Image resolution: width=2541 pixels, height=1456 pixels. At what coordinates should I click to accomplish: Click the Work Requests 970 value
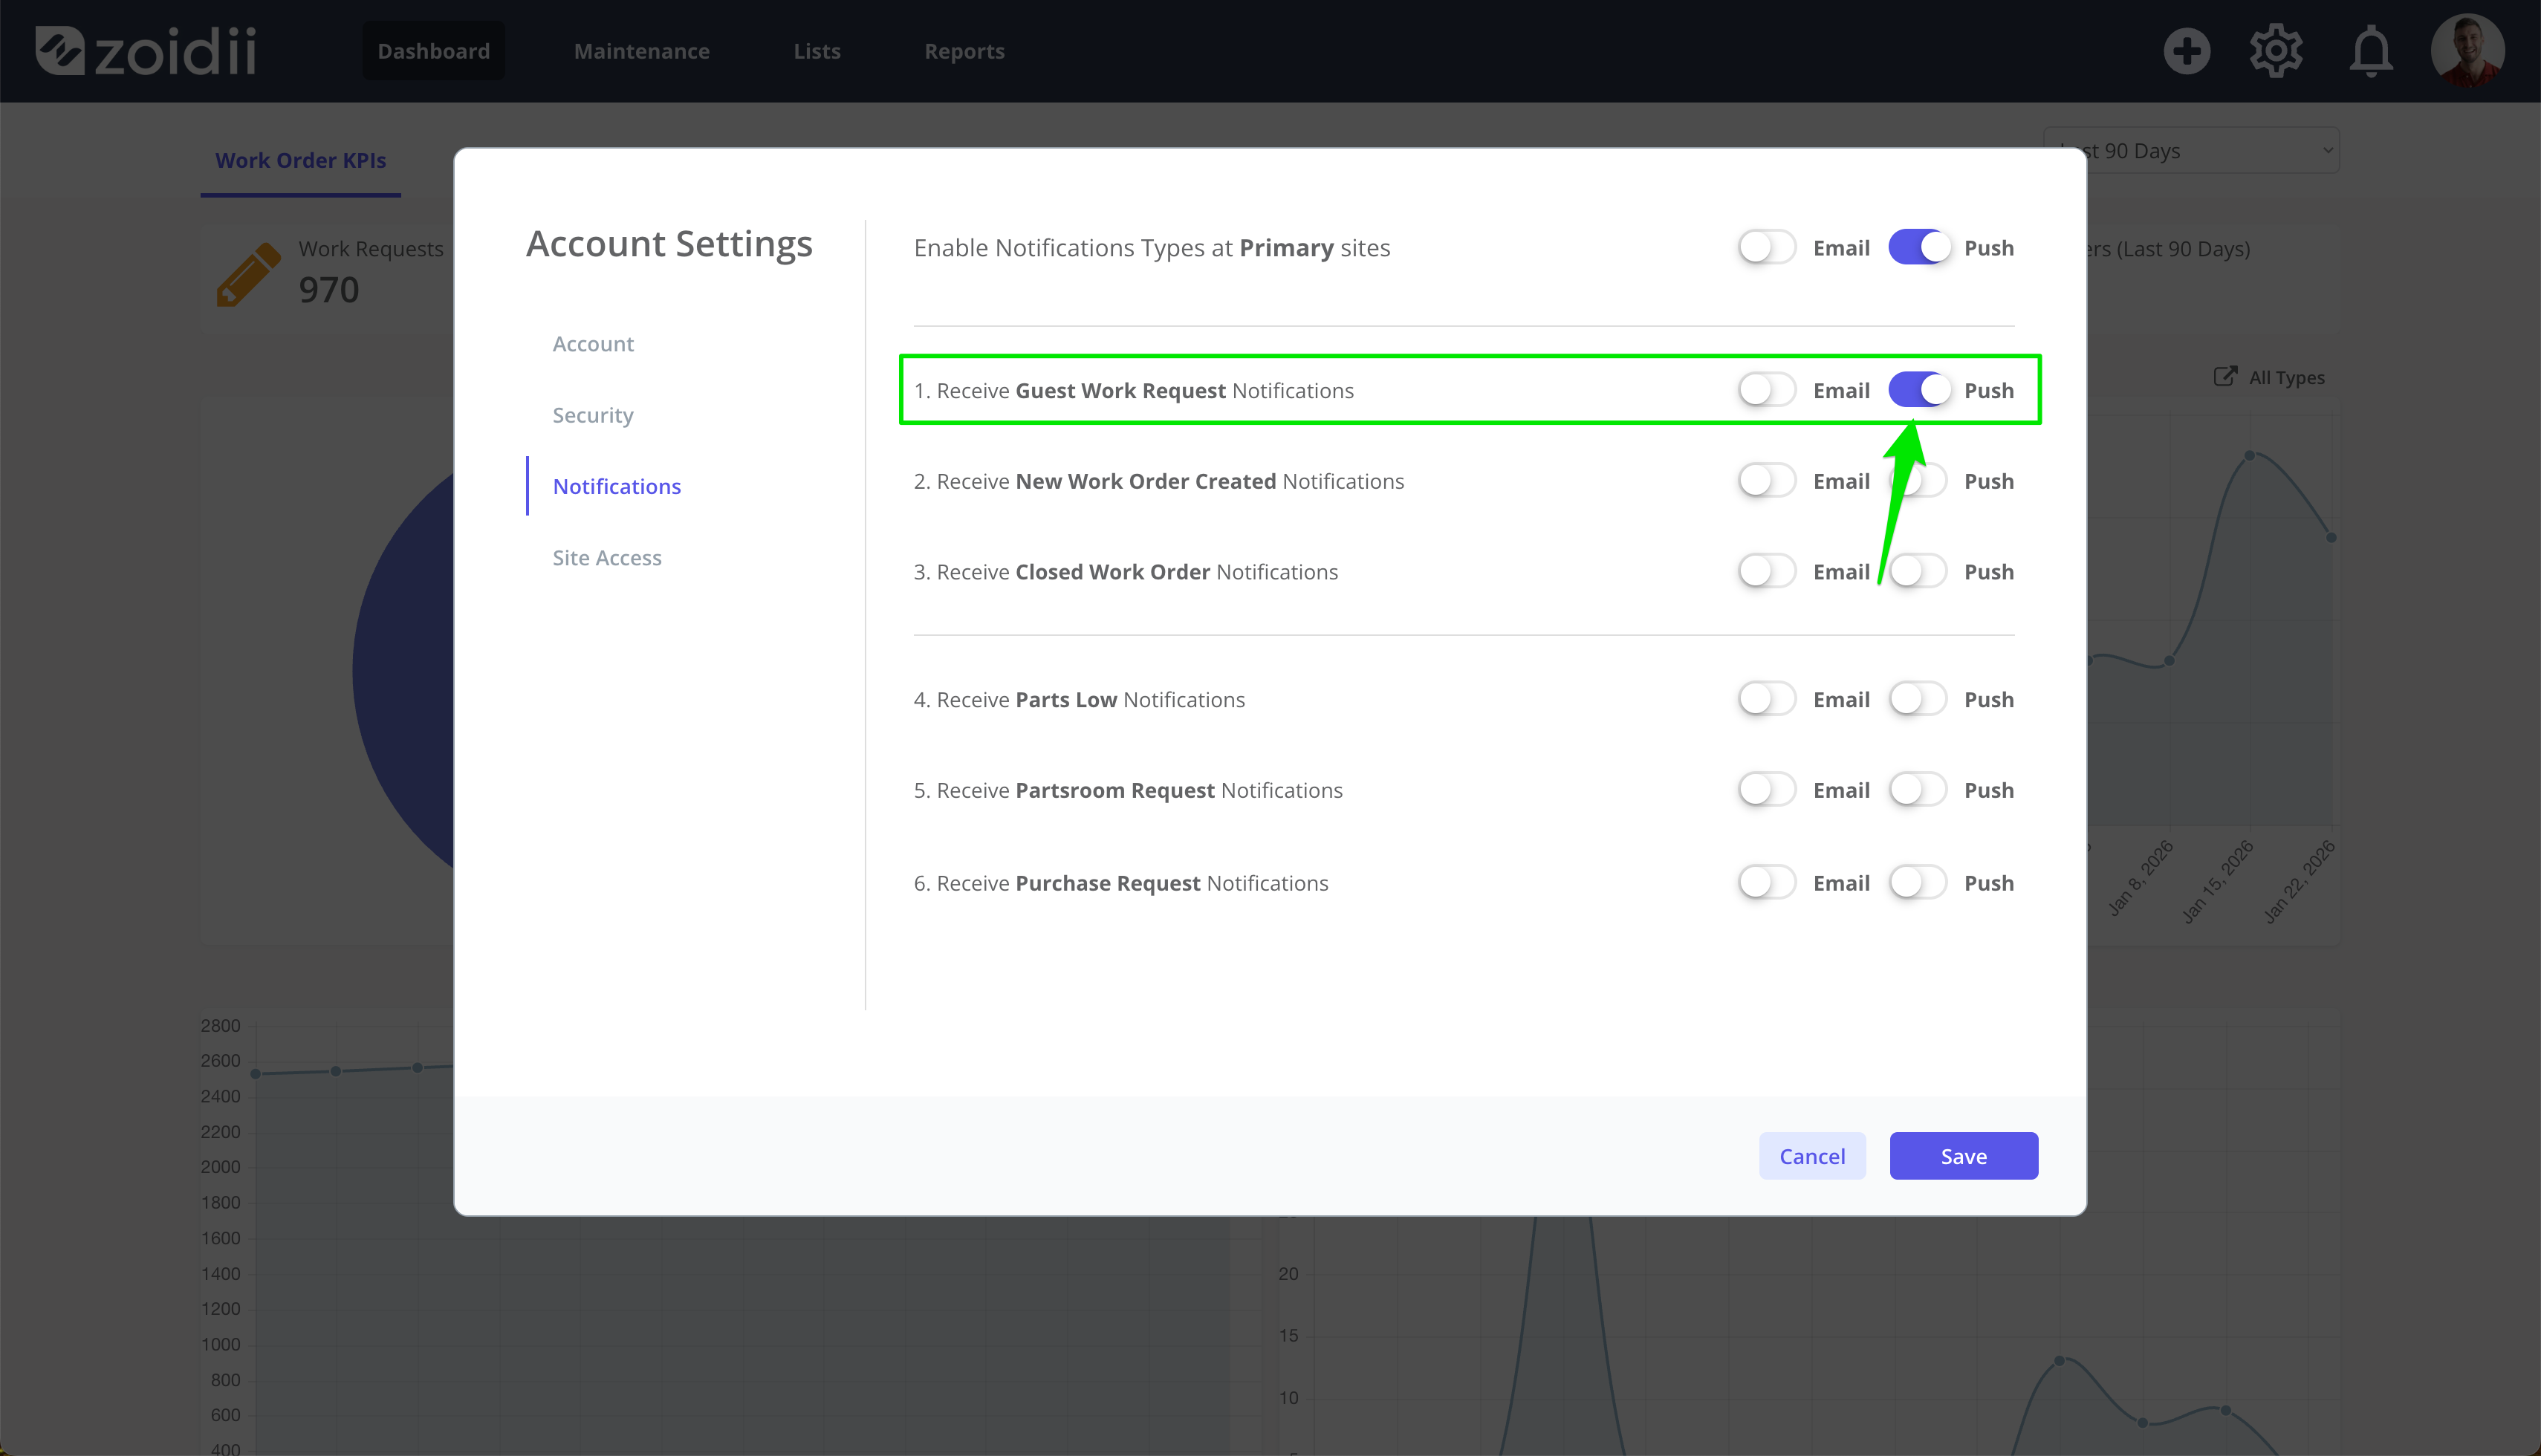pos(328,290)
